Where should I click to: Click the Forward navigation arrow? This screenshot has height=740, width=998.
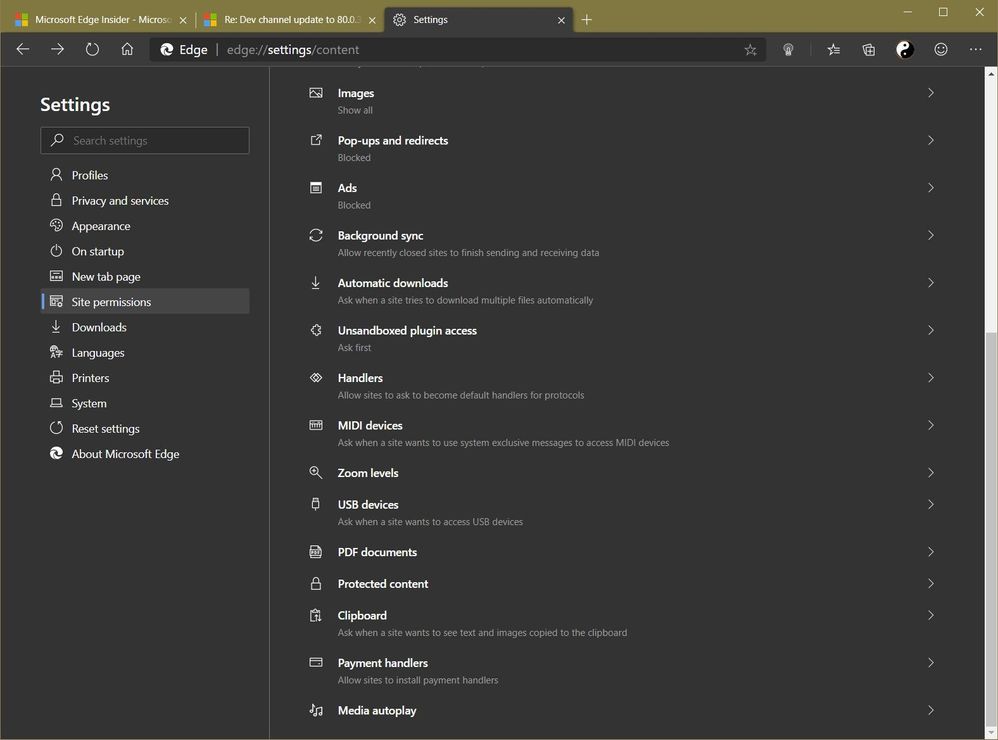(x=57, y=50)
